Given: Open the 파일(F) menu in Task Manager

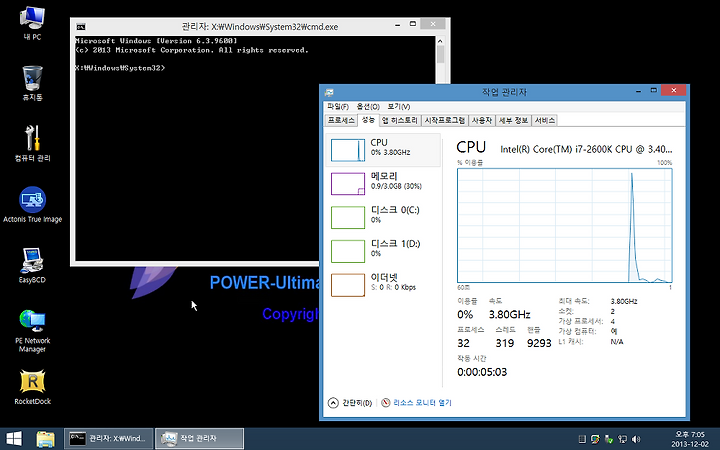Looking at the screenshot, I should pyautogui.click(x=338, y=107).
